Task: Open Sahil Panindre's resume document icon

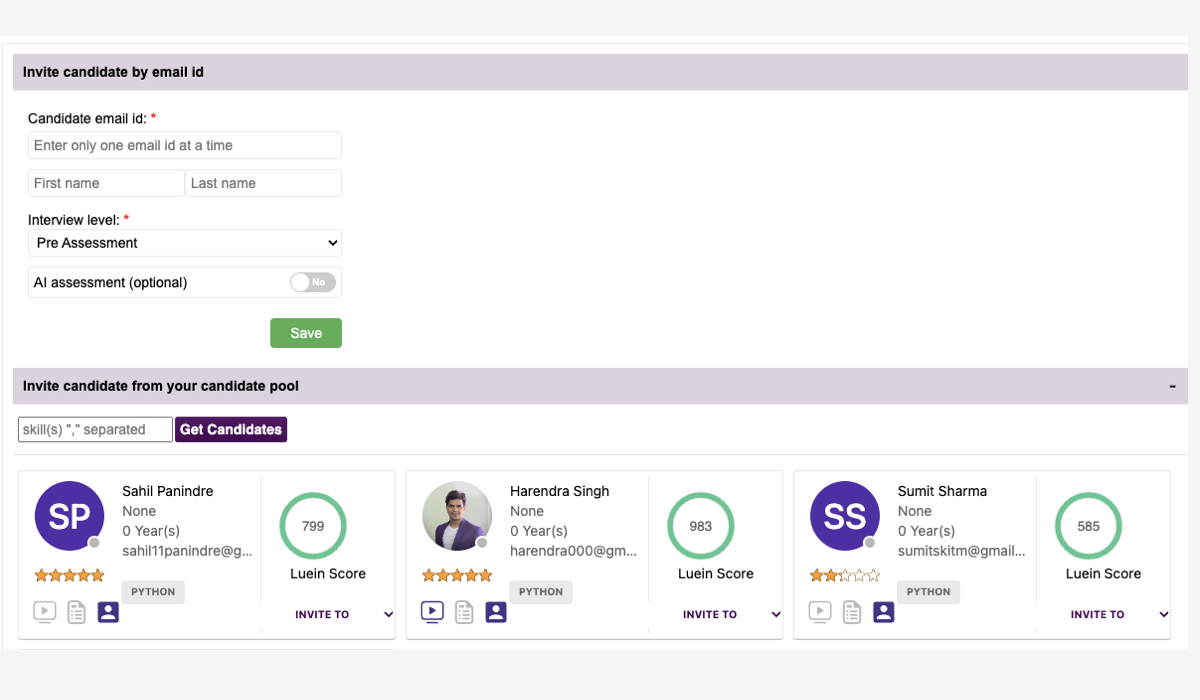Action: (76, 612)
